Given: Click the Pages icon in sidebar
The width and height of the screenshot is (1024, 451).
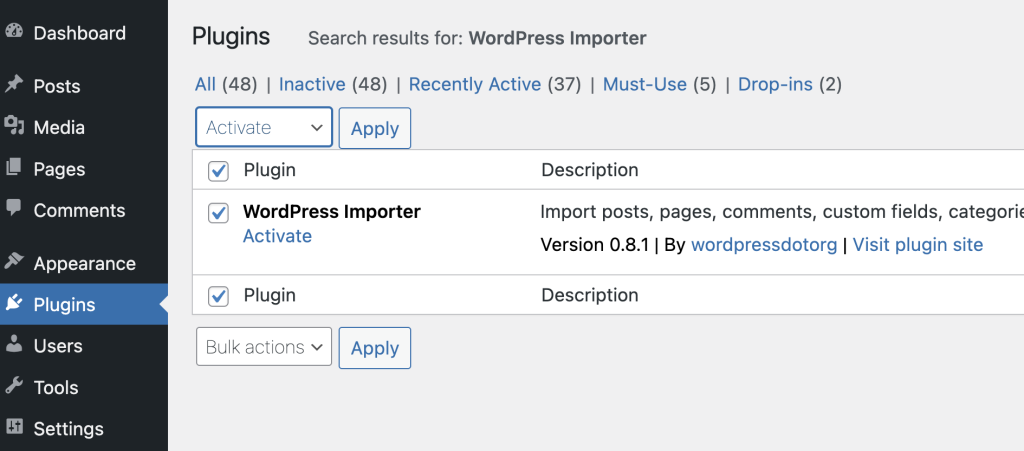Looking at the screenshot, I should coord(14,167).
